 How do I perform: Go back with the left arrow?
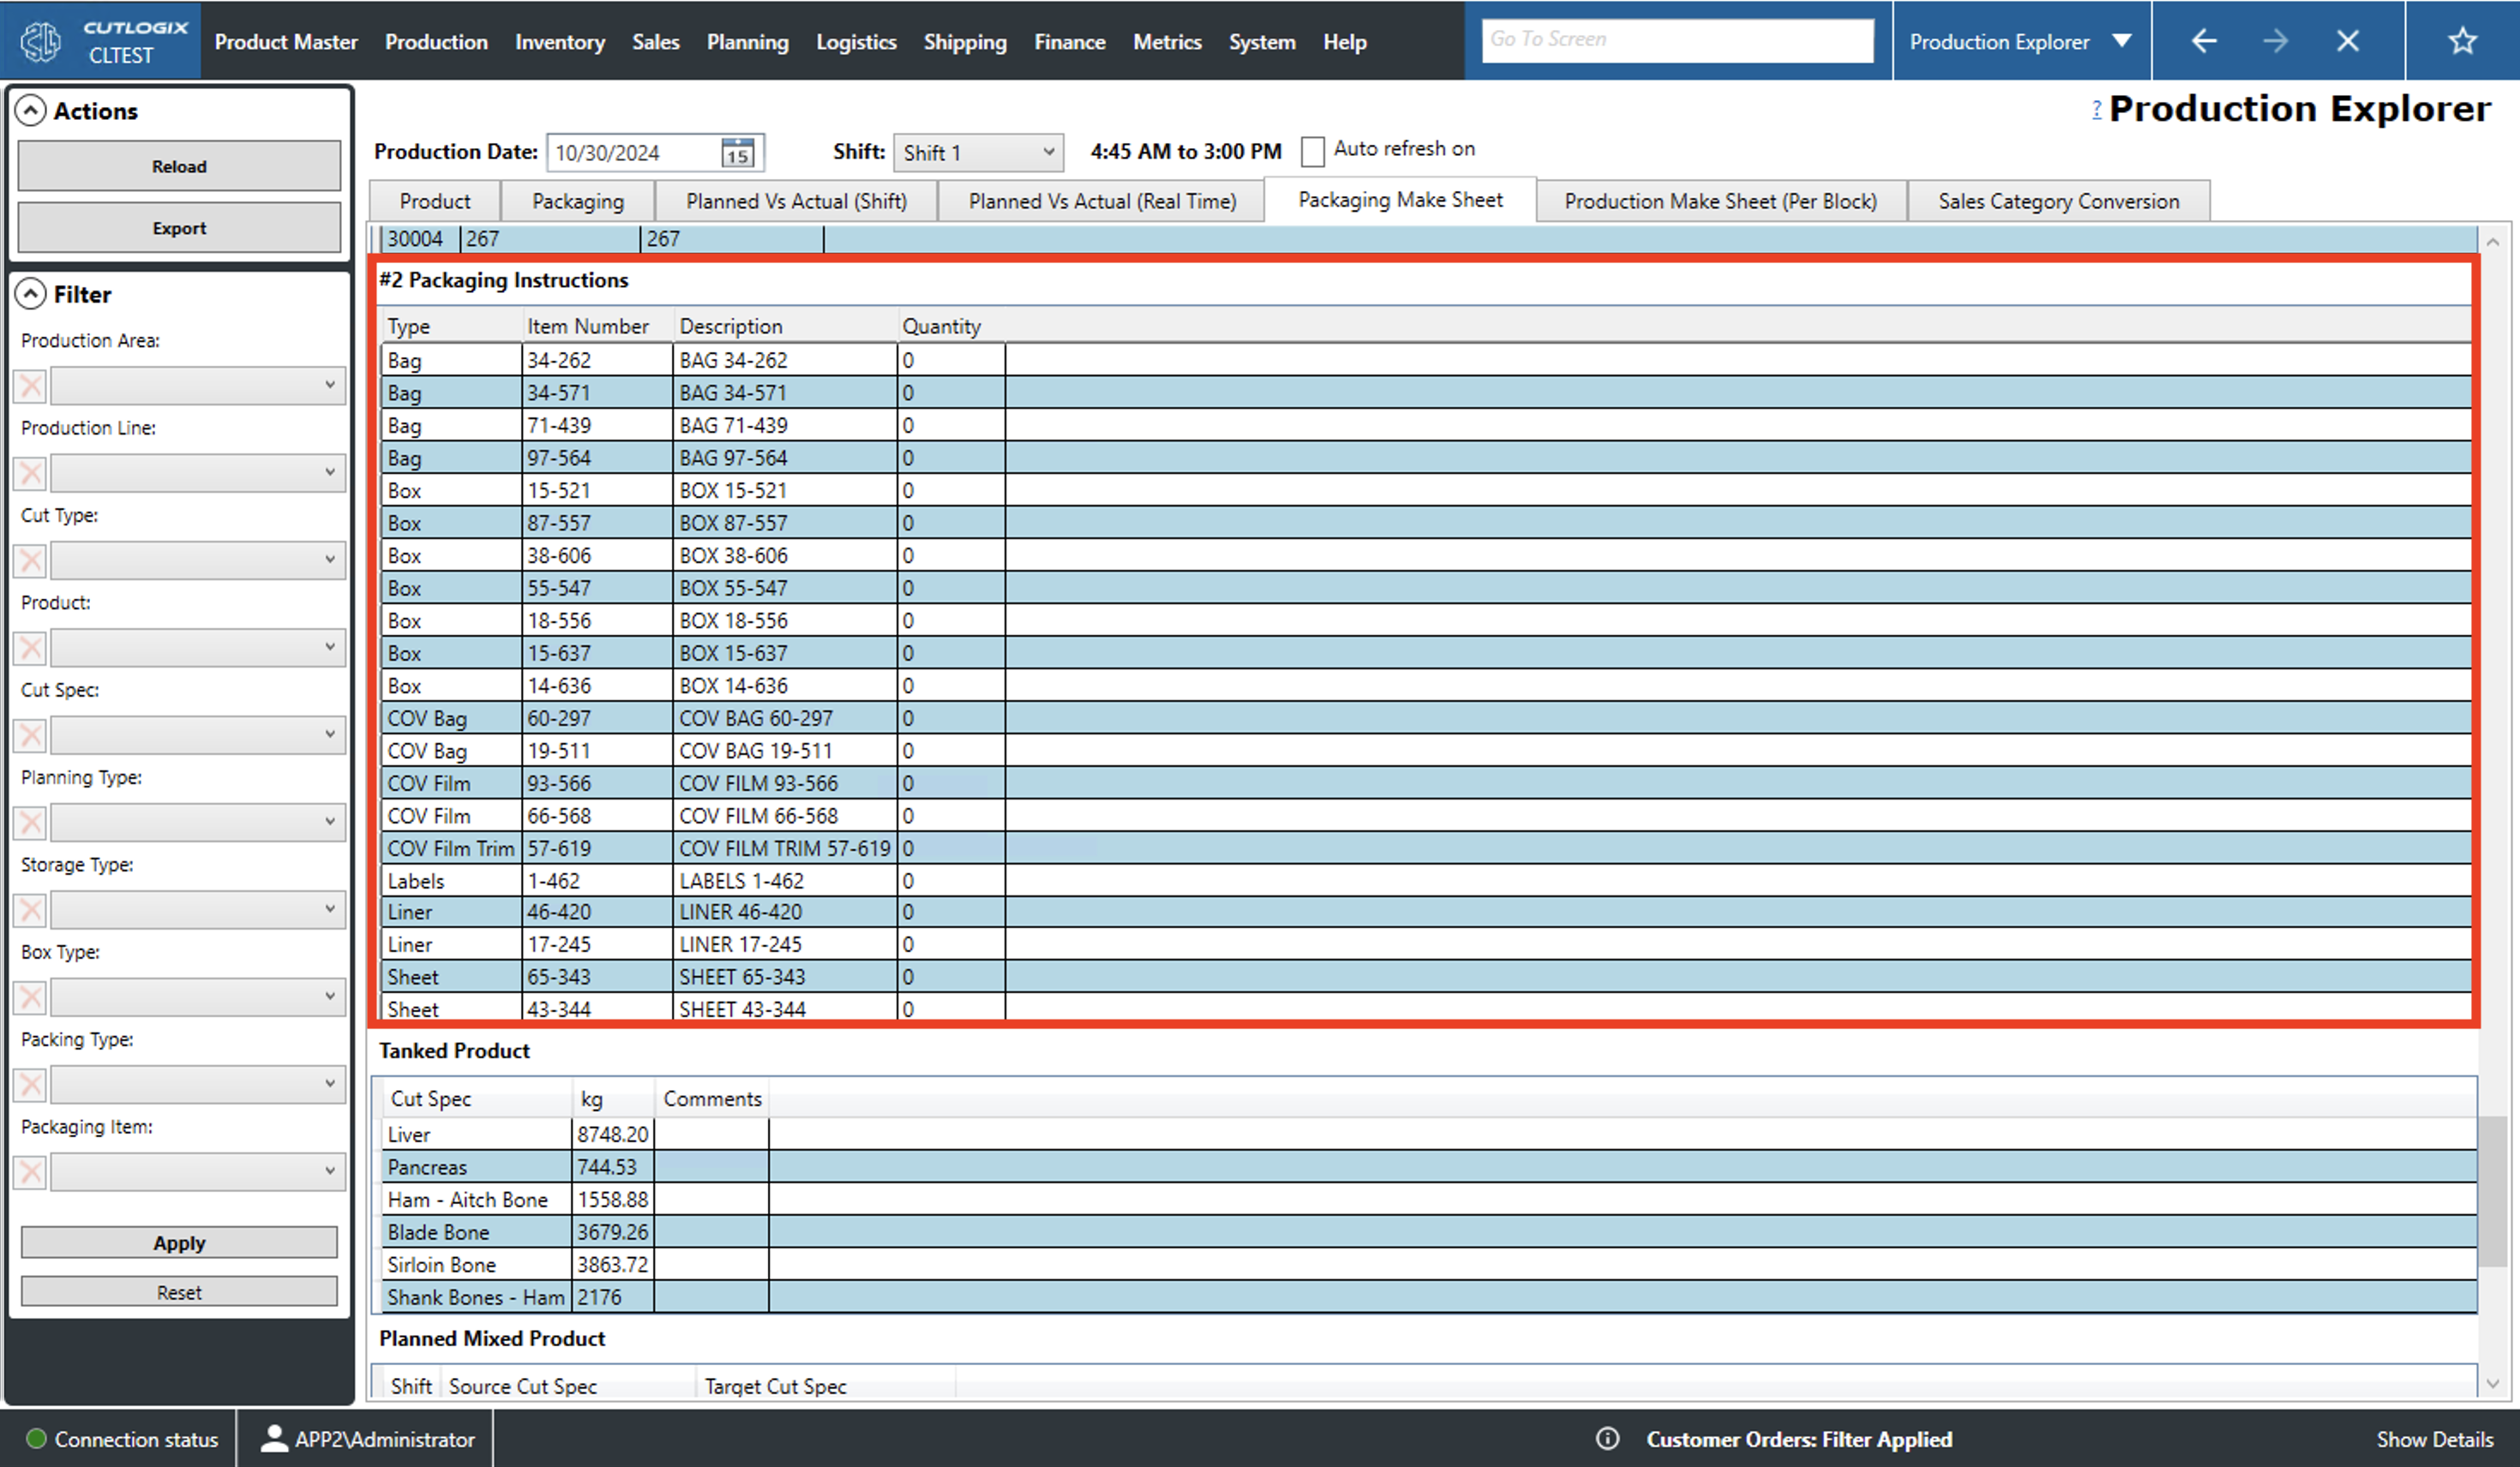click(x=2204, y=41)
